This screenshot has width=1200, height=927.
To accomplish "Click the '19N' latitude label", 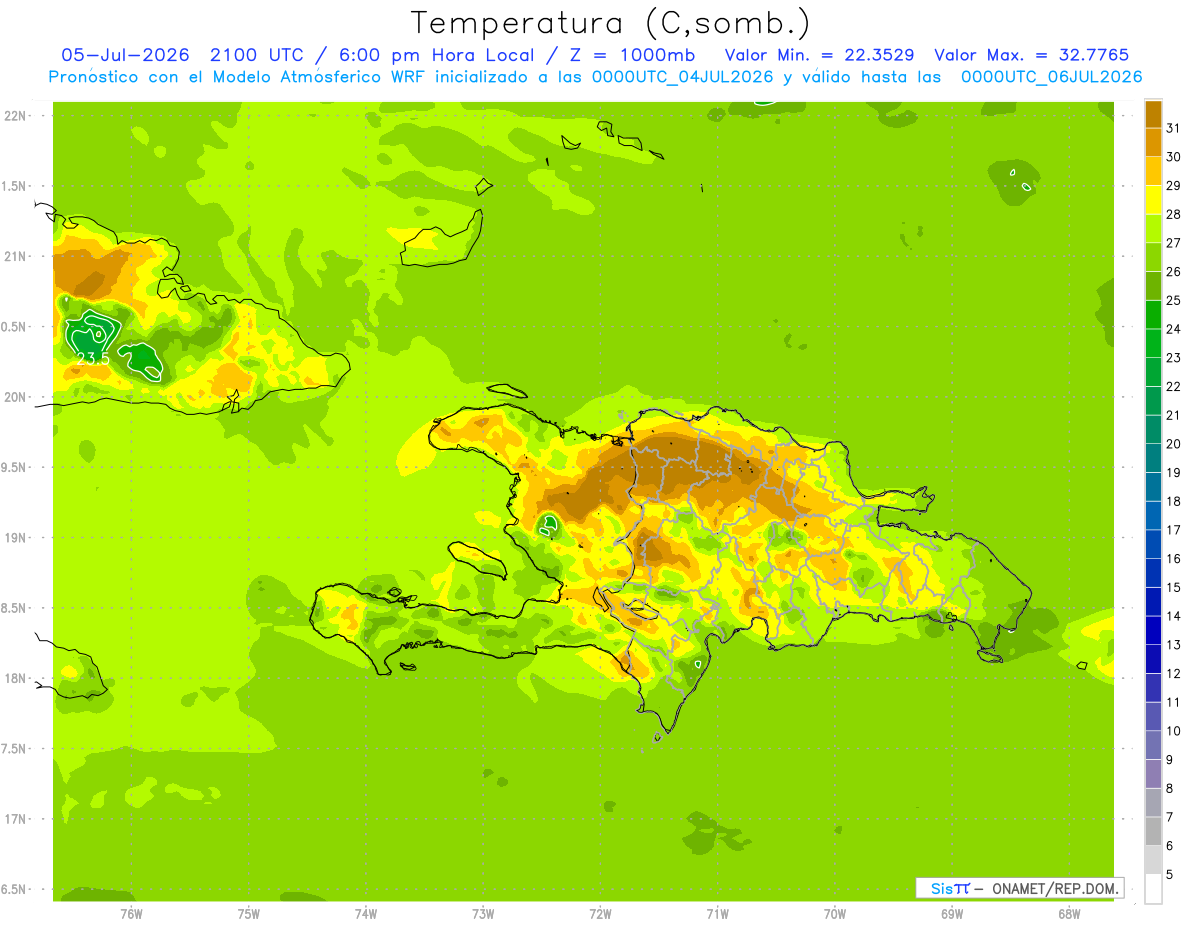I will [x=16, y=537].
